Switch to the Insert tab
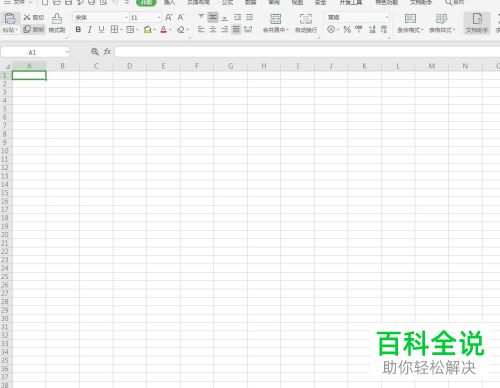The width and height of the screenshot is (500, 388). 169,2
